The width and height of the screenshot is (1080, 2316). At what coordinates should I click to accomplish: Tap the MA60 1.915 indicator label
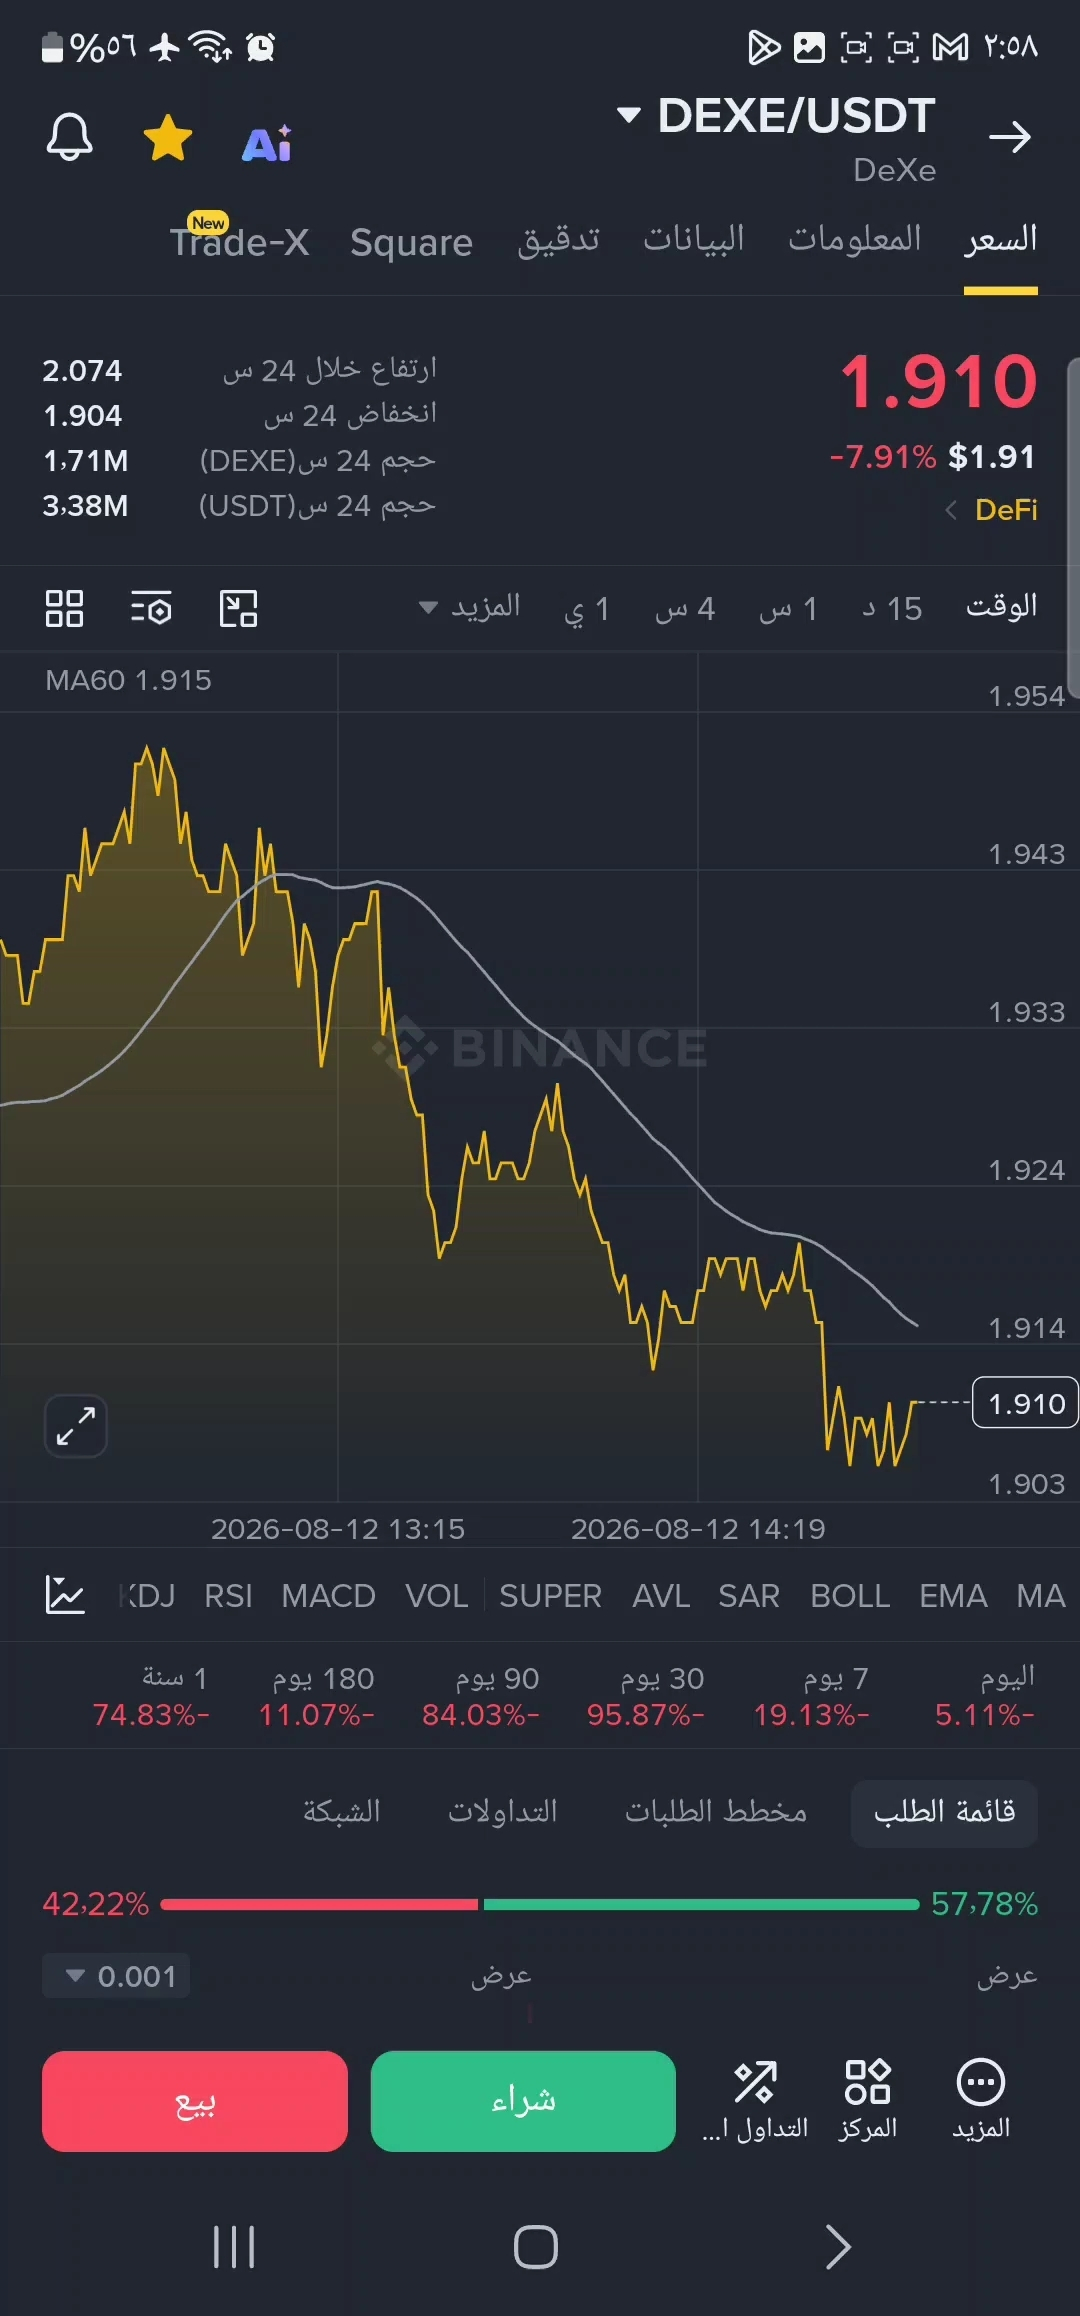coord(128,680)
